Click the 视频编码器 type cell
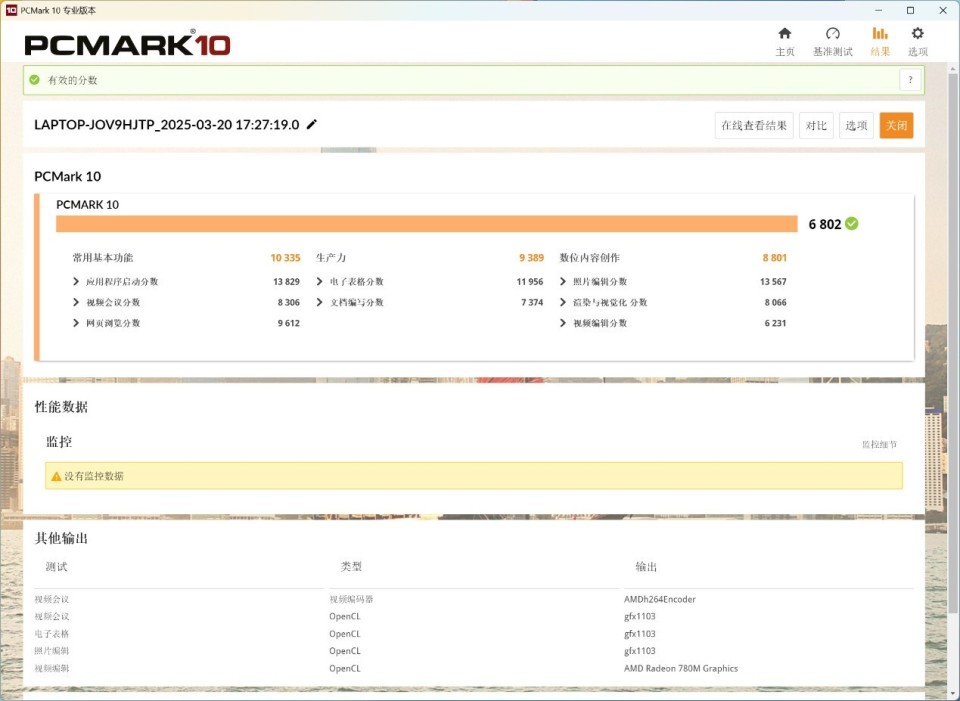The height and width of the screenshot is (701, 960). (x=351, y=599)
